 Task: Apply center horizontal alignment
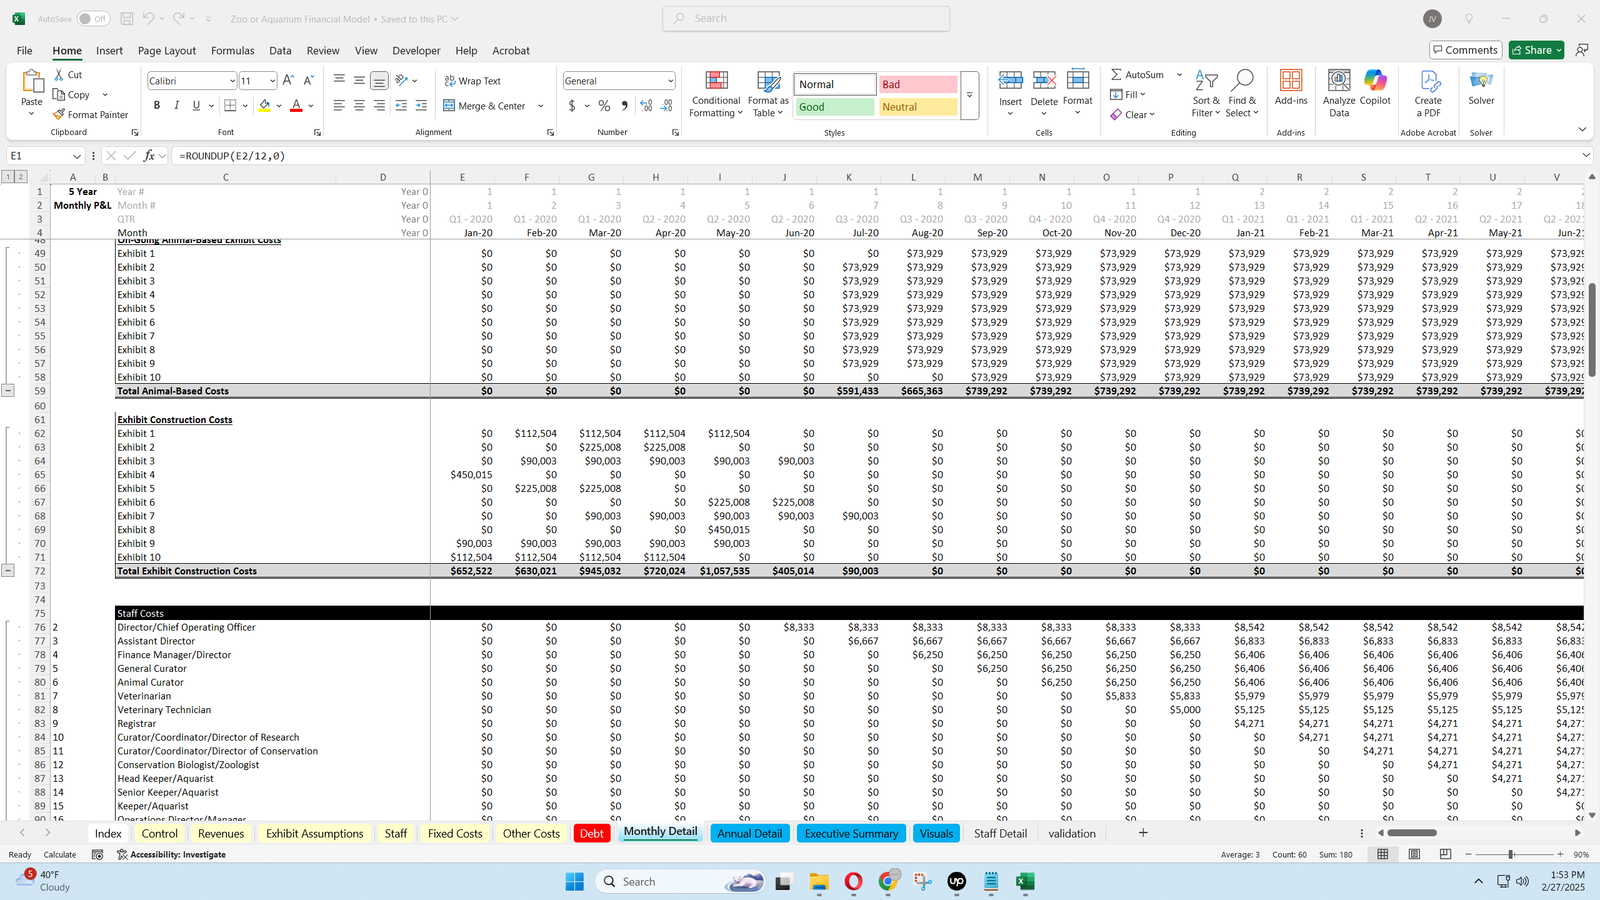click(359, 106)
